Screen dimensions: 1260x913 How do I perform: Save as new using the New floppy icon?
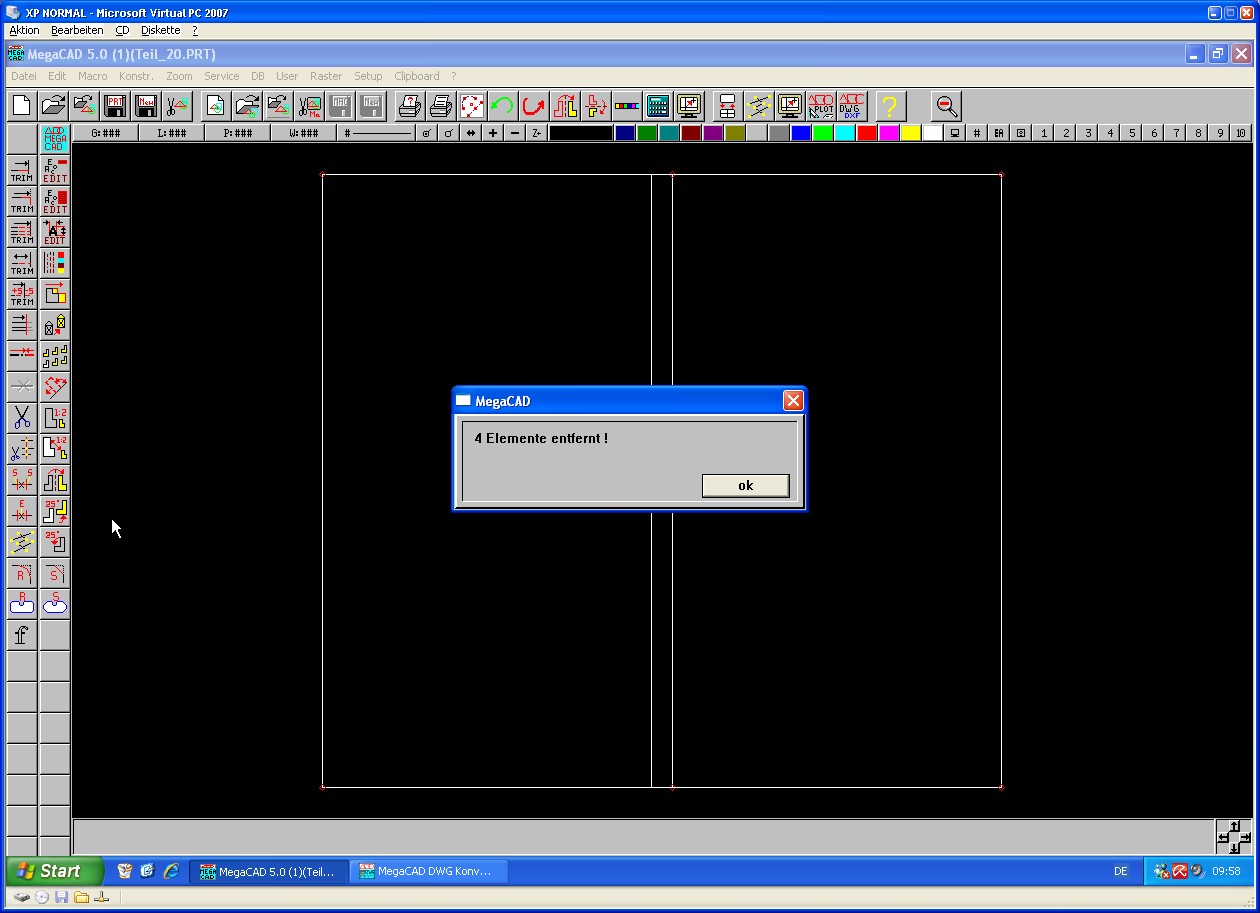pos(146,105)
